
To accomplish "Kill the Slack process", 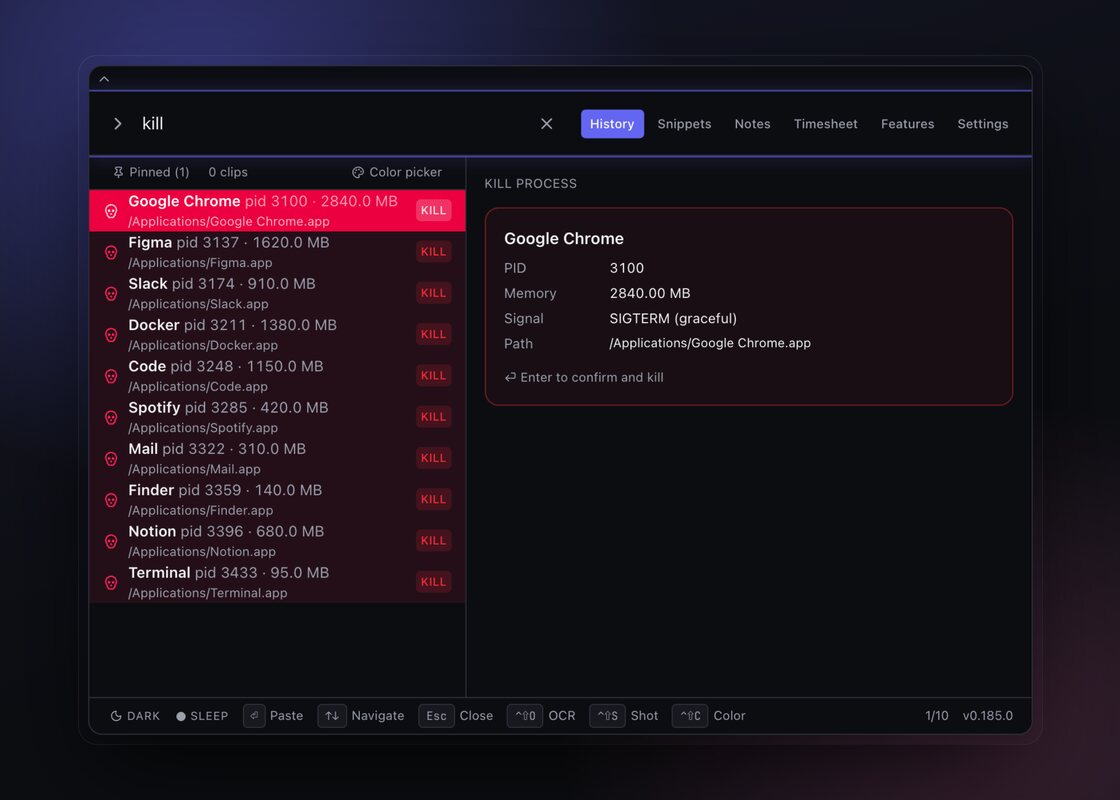I will pyautogui.click(x=434, y=293).
